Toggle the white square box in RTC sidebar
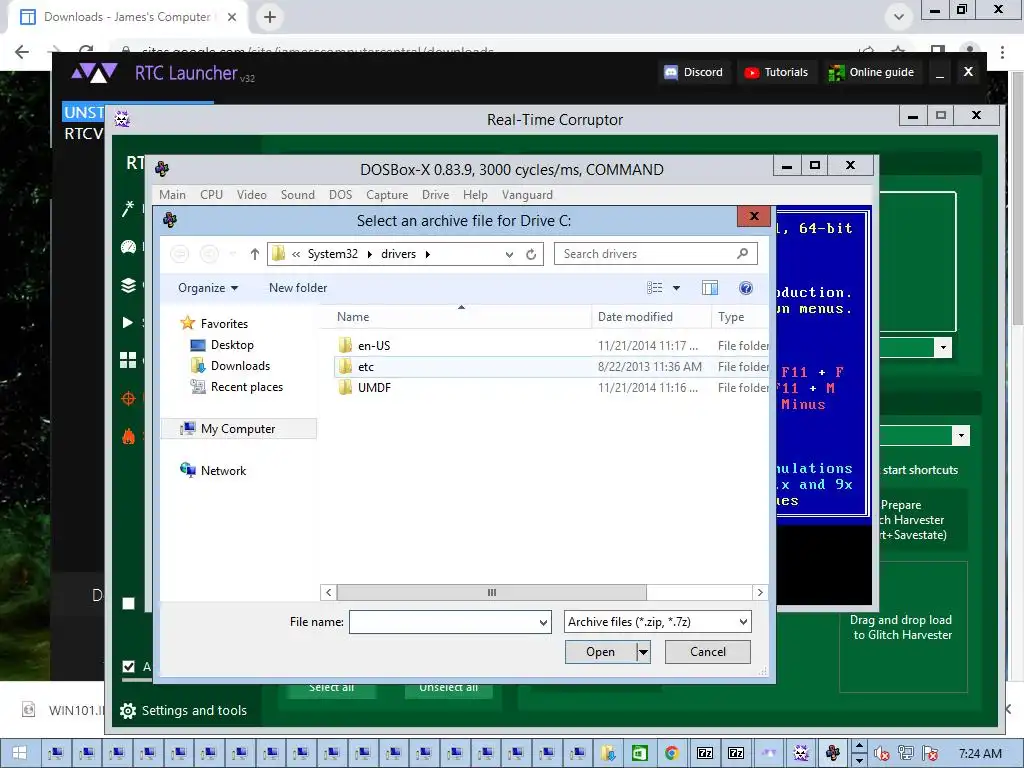The image size is (1024, 768). pos(129,603)
